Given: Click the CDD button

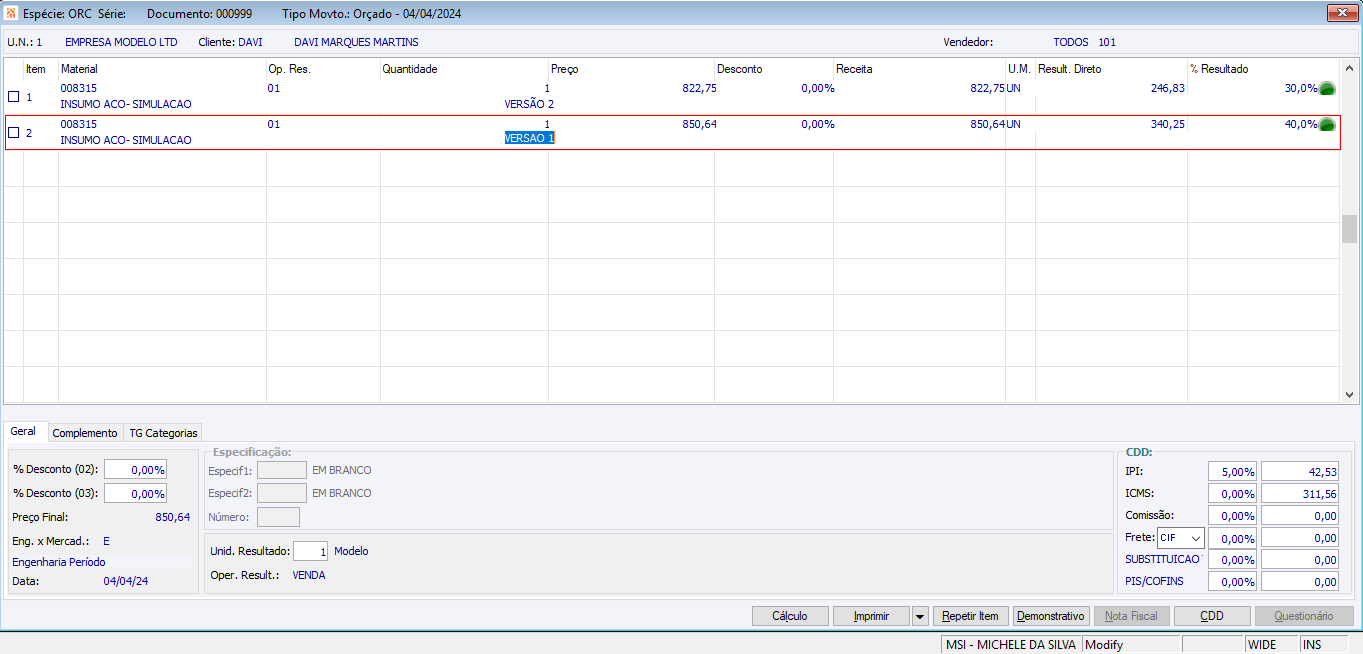Looking at the screenshot, I should pyautogui.click(x=1212, y=616).
